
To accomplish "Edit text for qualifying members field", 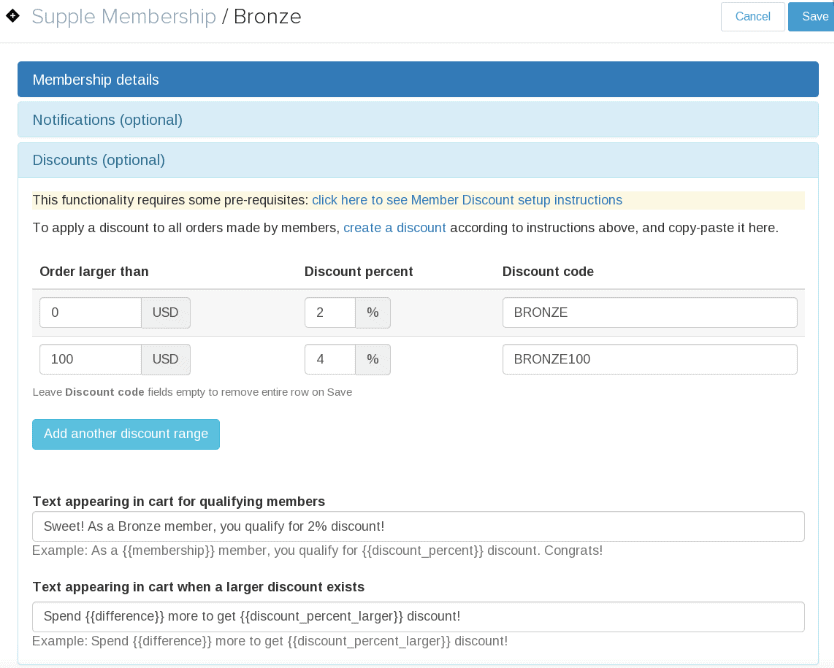I will tap(418, 527).
